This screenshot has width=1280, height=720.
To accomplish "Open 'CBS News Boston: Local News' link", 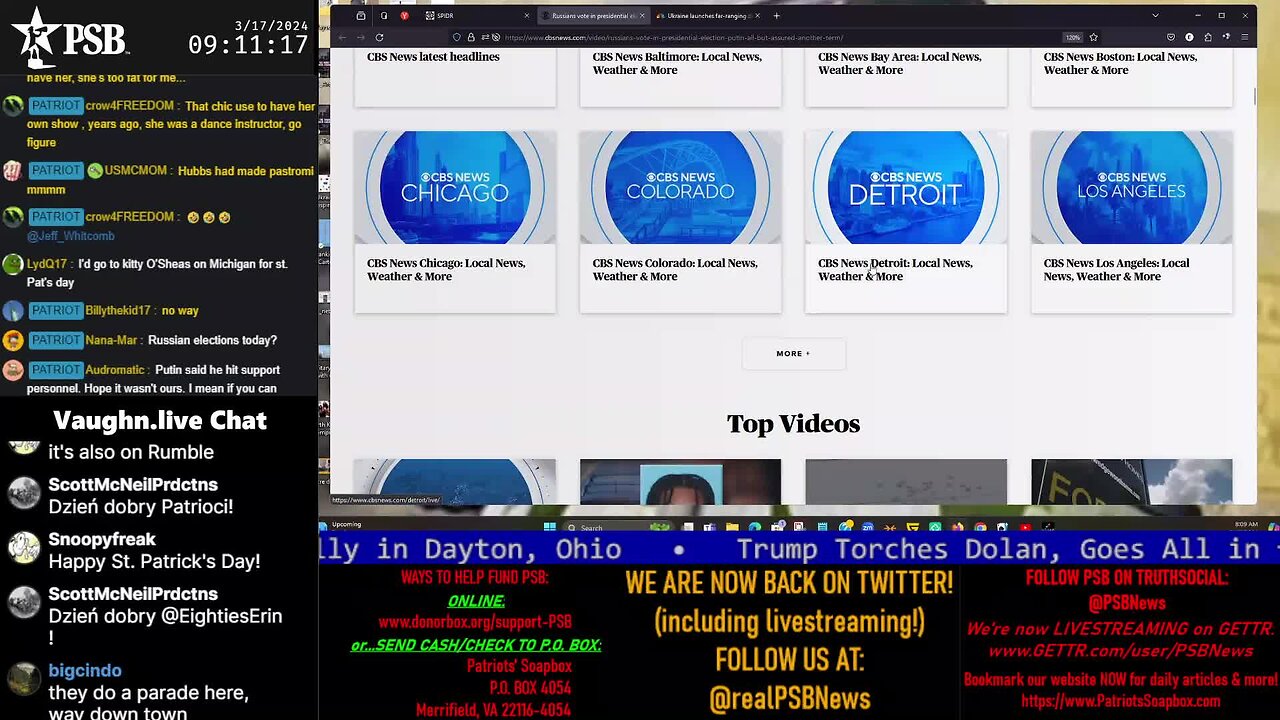I will (x=1120, y=63).
